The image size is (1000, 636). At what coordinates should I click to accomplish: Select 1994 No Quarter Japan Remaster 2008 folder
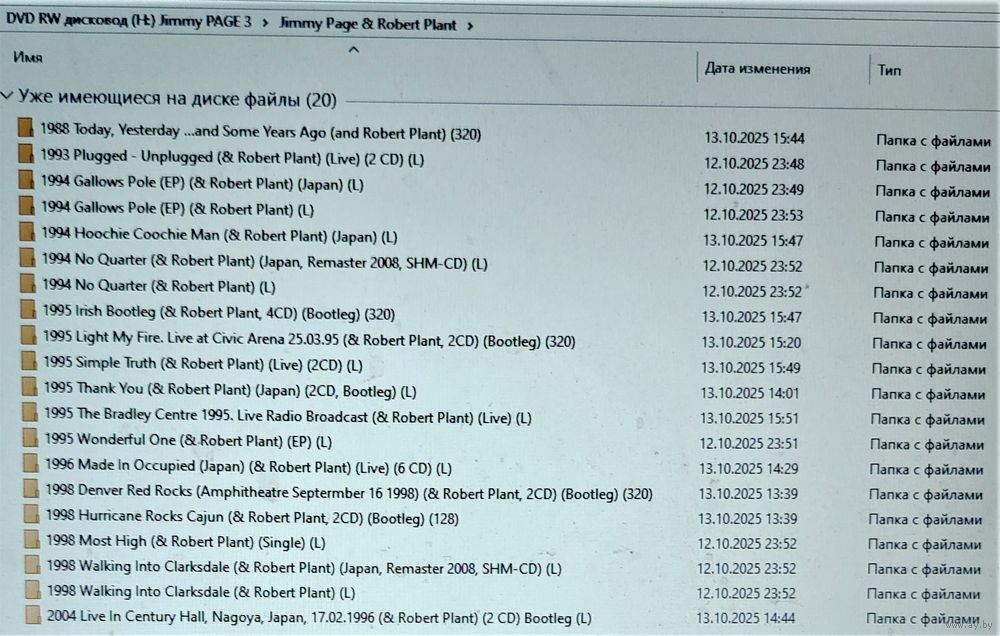coord(264,263)
